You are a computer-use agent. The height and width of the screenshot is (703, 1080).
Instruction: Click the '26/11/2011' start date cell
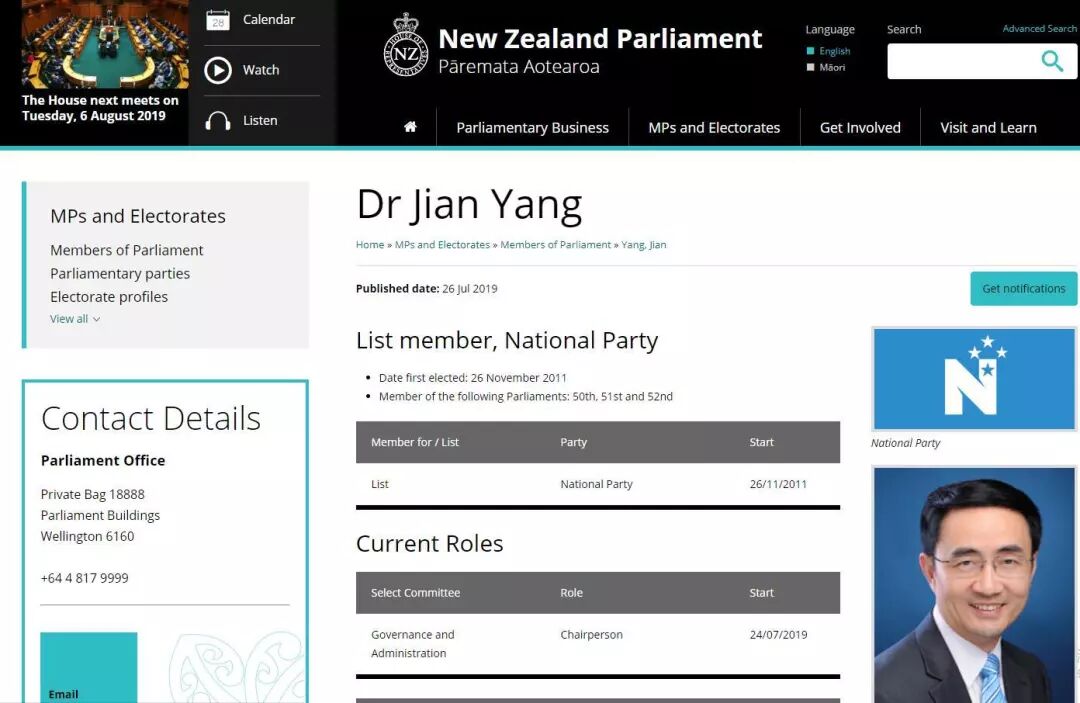[778, 484]
